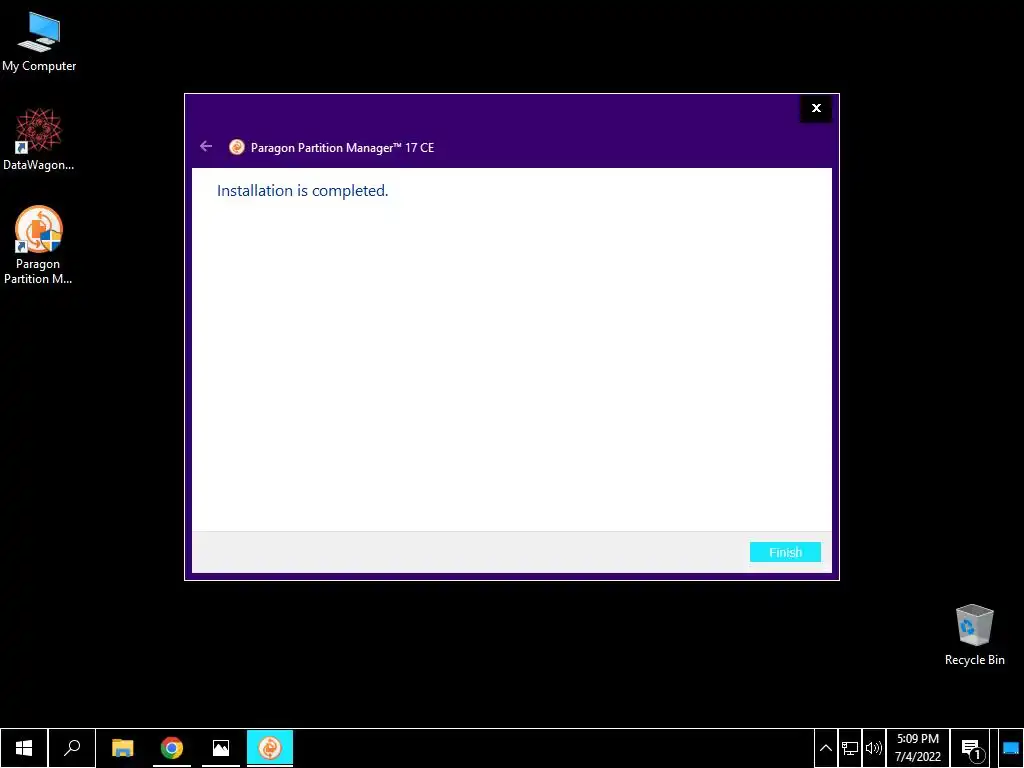Open File Explorer from the taskbar

point(123,748)
